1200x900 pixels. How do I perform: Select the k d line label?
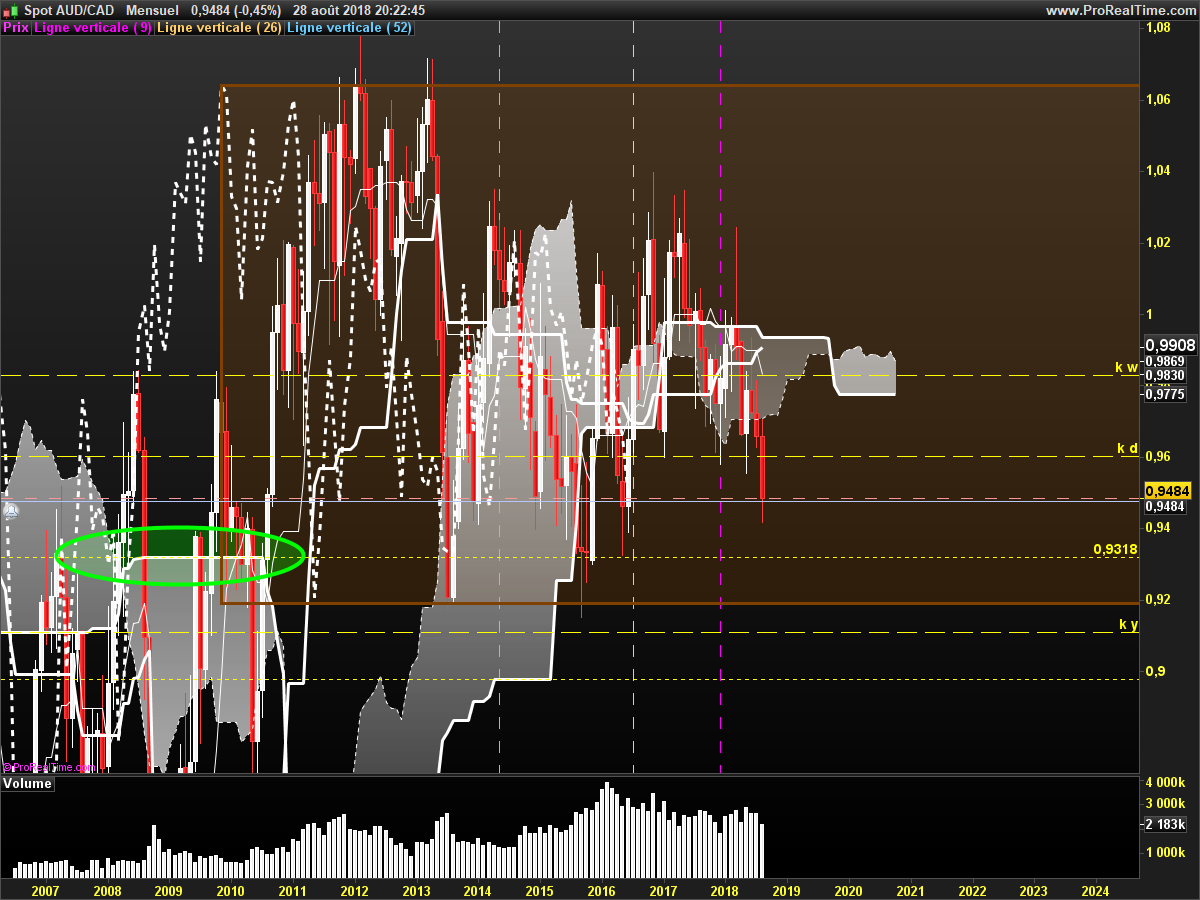pyautogui.click(x=1128, y=448)
